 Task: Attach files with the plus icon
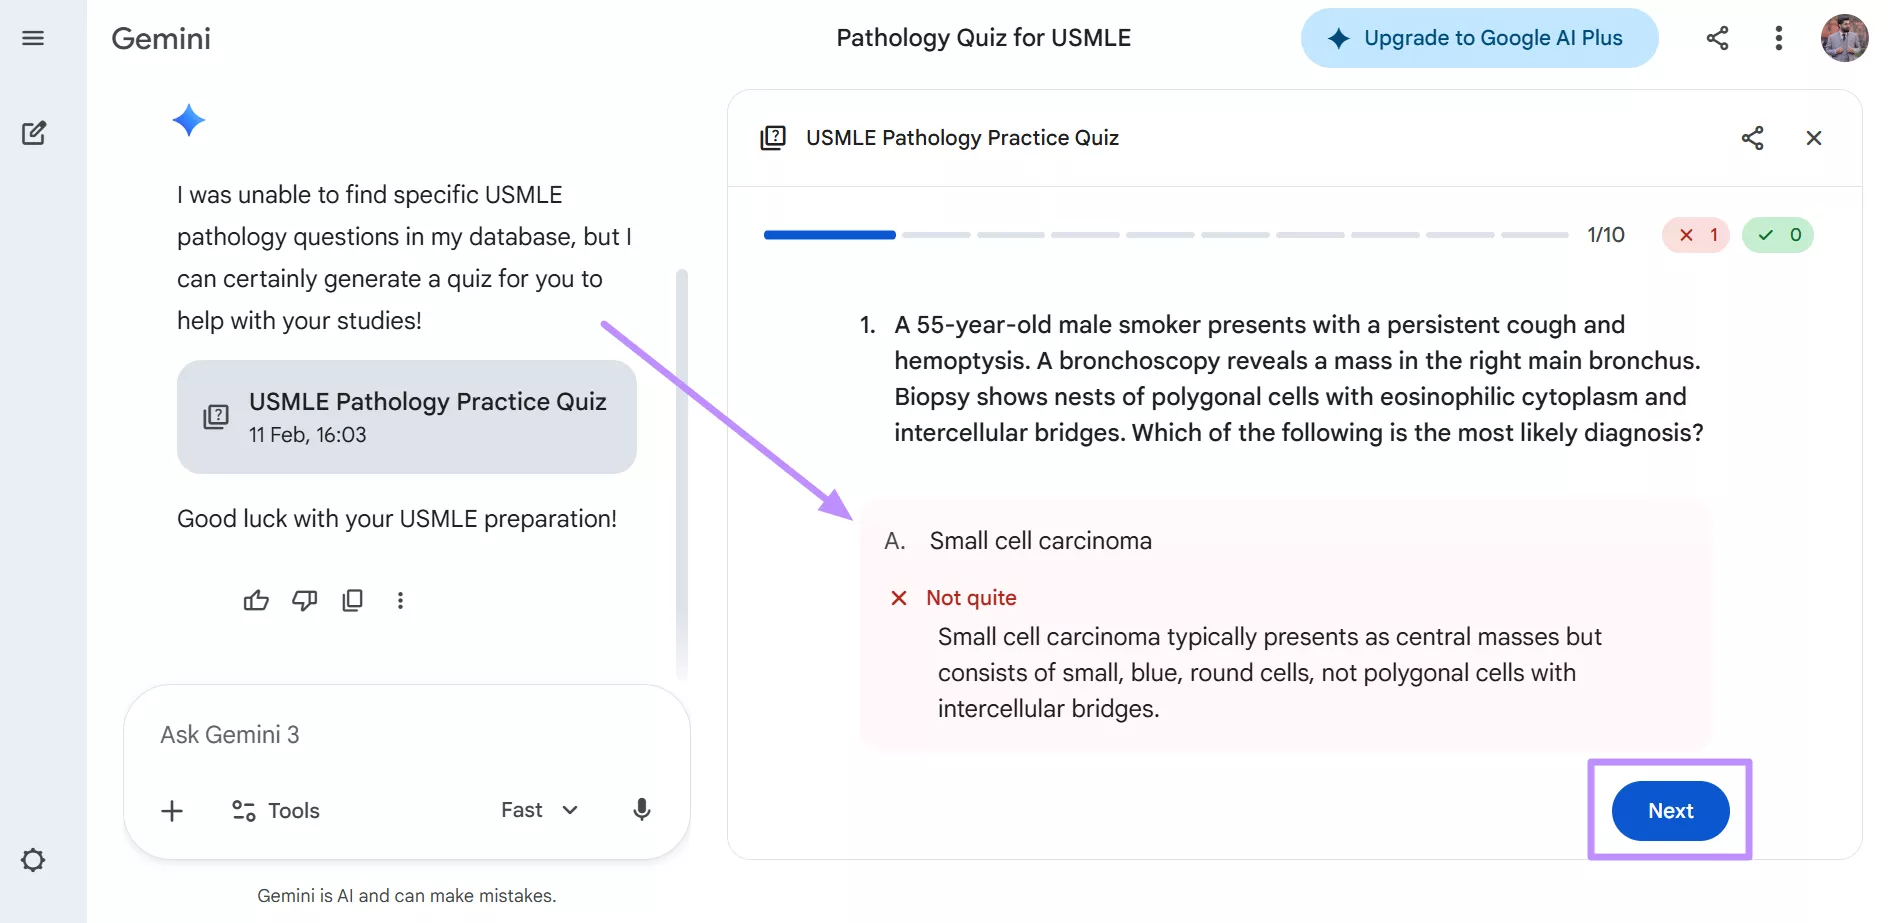pyautogui.click(x=171, y=811)
